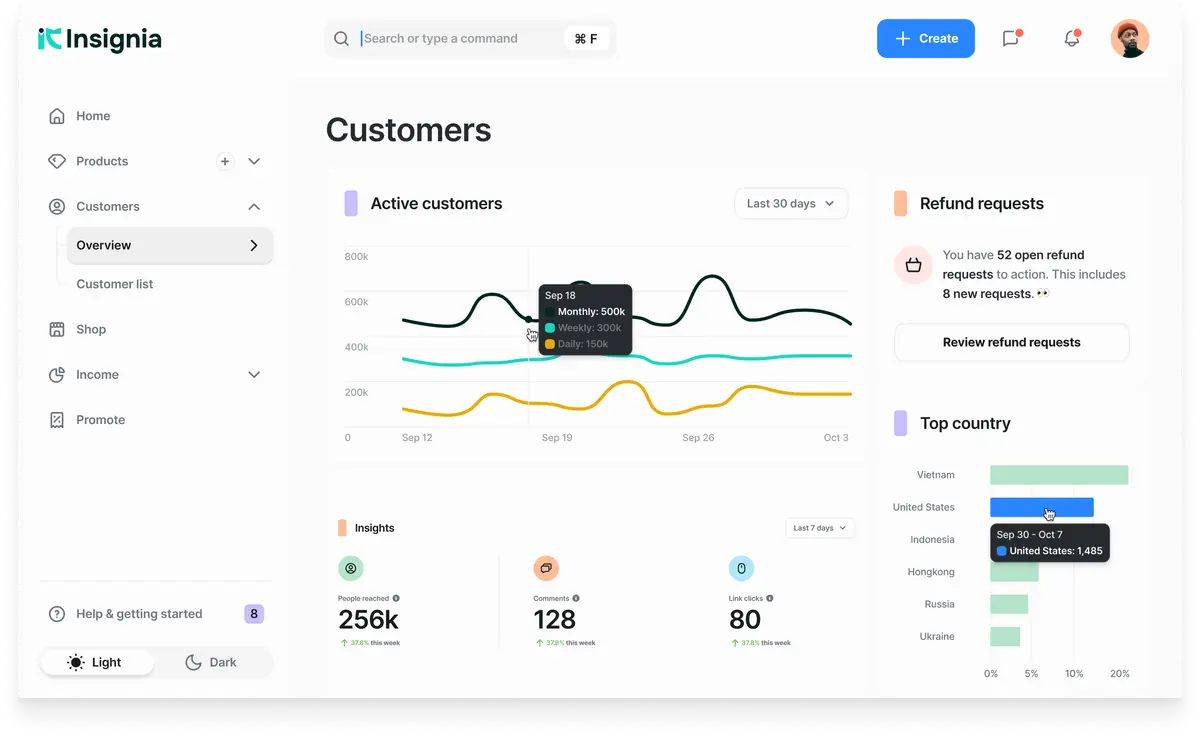Open the chat messages icon
The image size is (1200, 737).
[x=1011, y=39]
